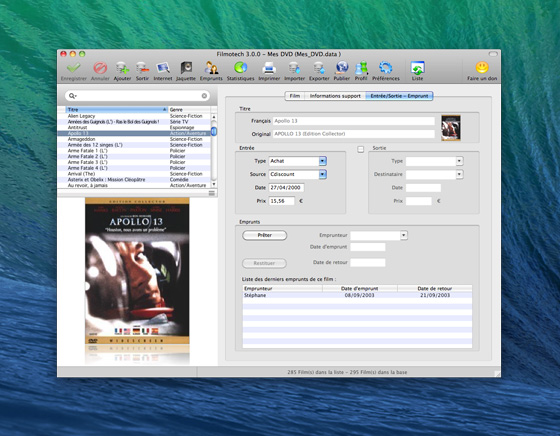This screenshot has height=436, width=560.
Task: Click the Date de retour field
Action: point(368,262)
